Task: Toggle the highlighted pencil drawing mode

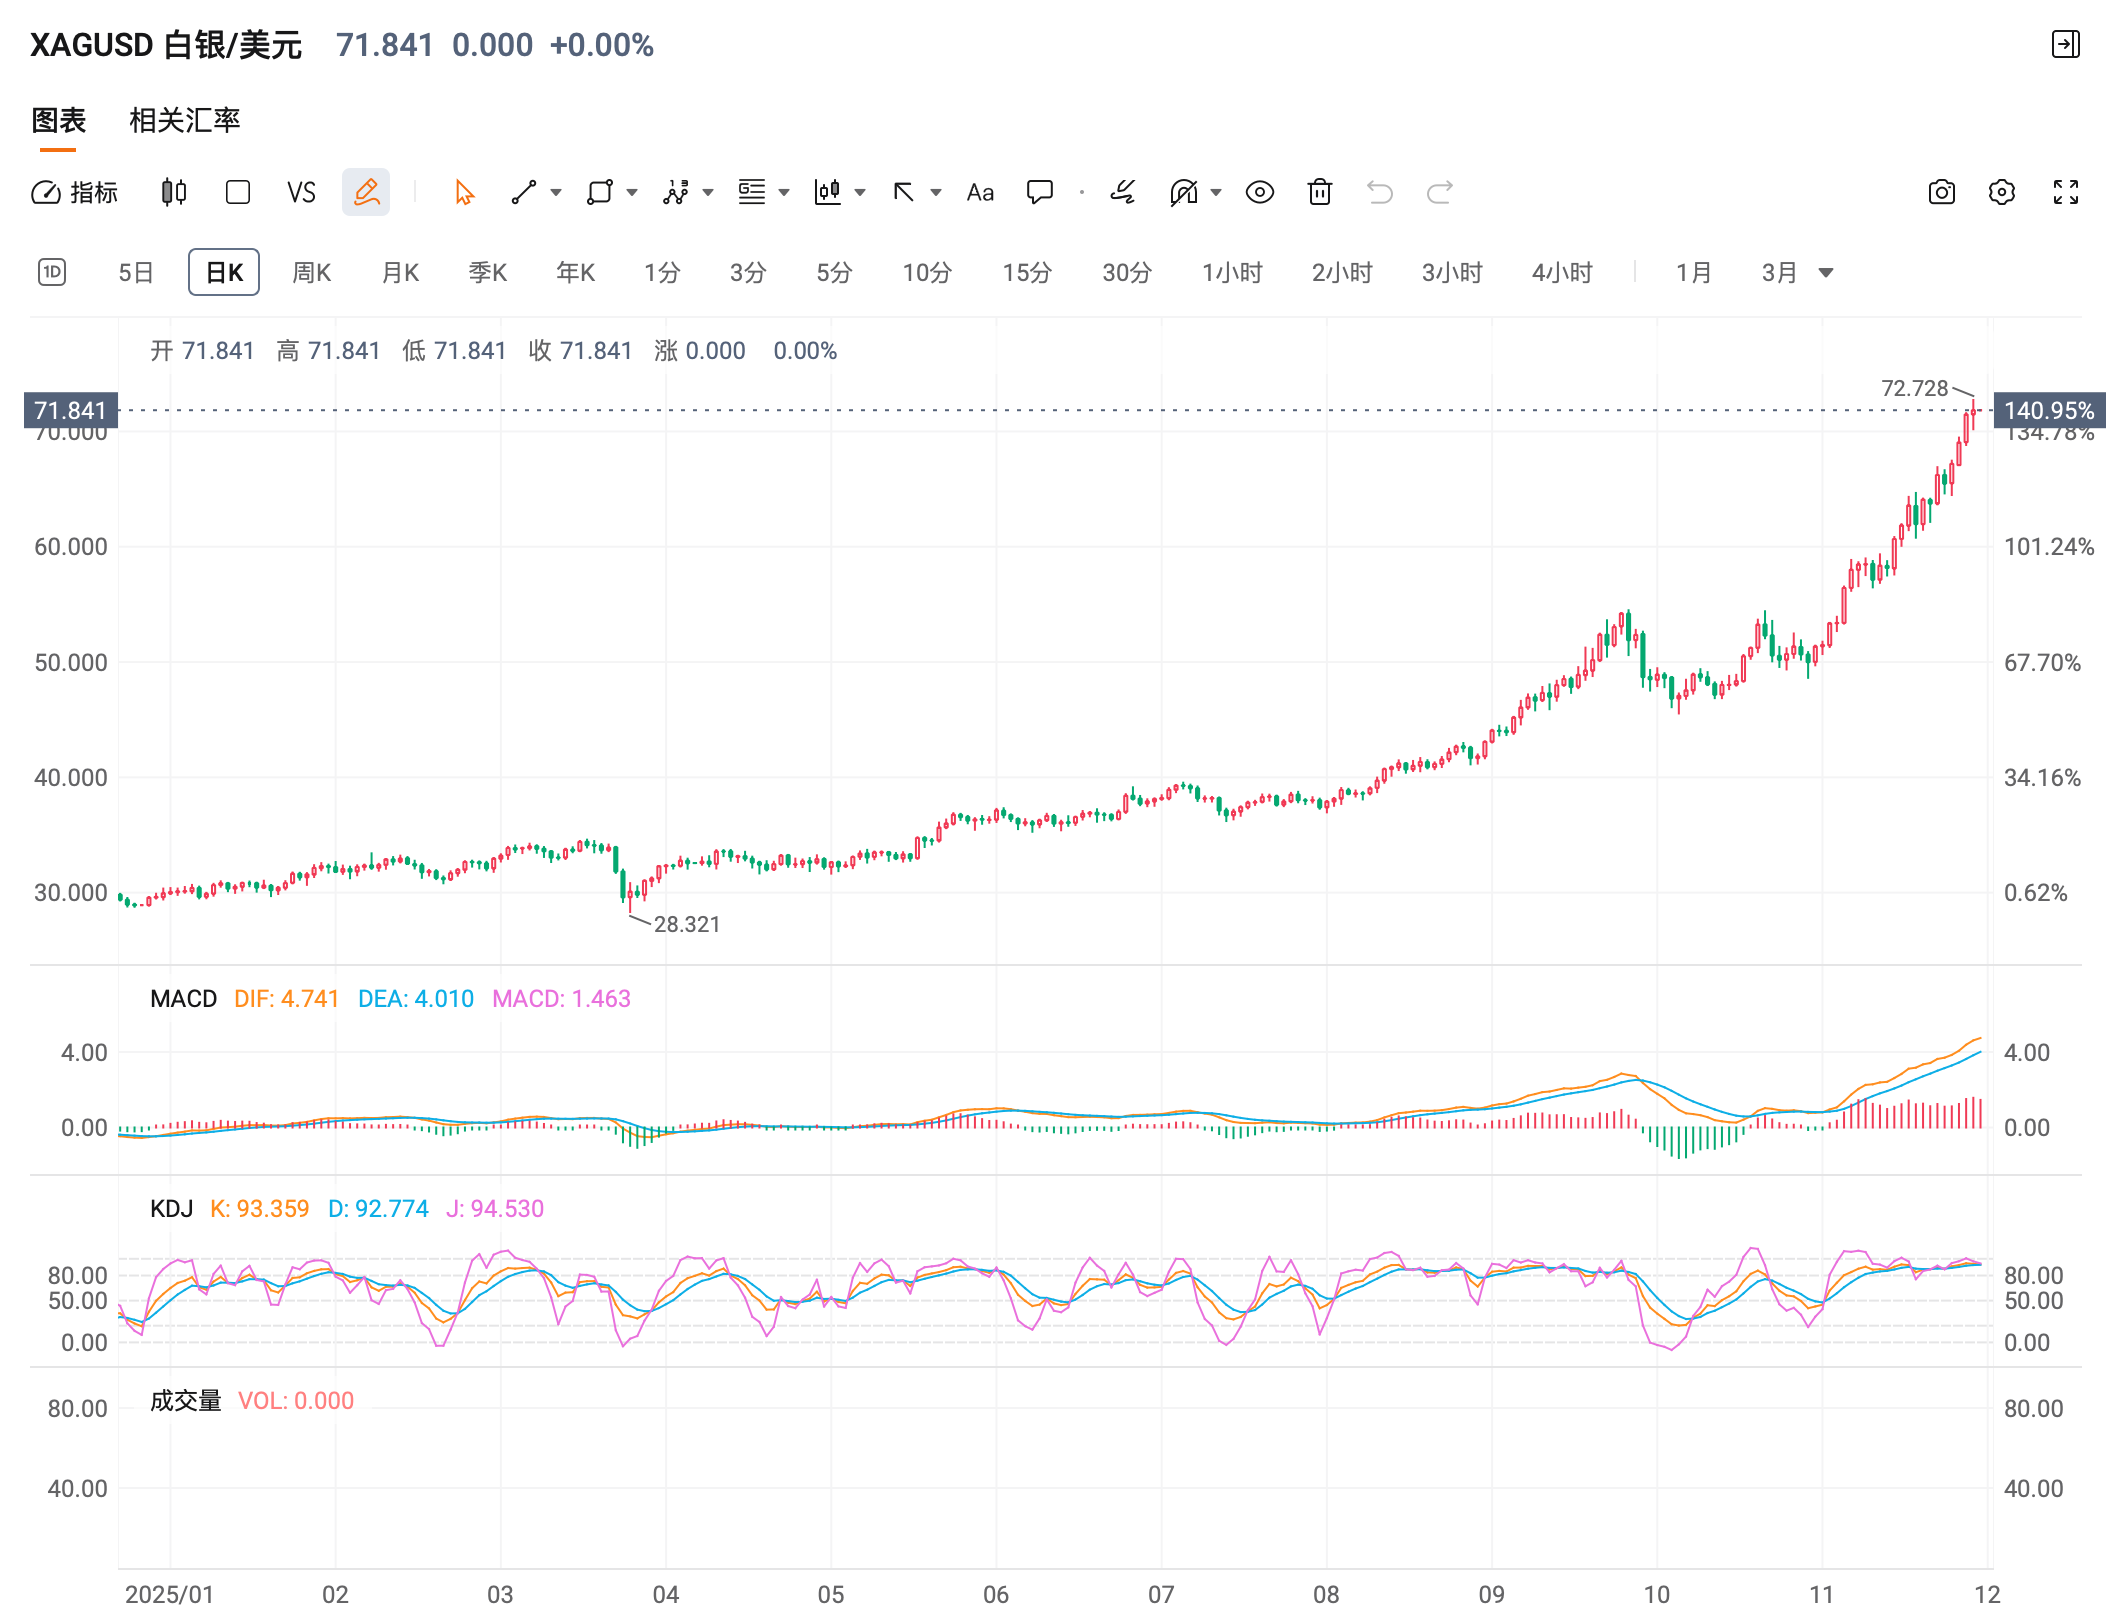Action: click(366, 191)
